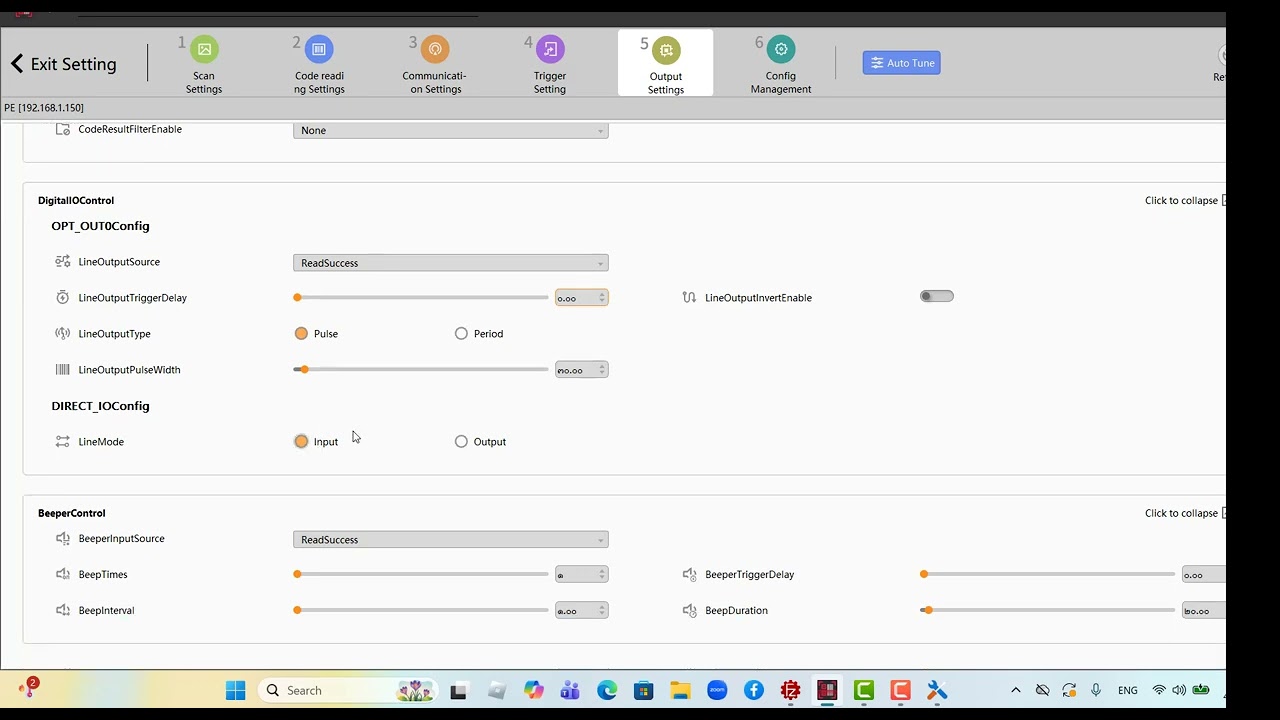
Task: Click BeepTimes slider handle
Action: pyautogui.click(x=297, y=575)
